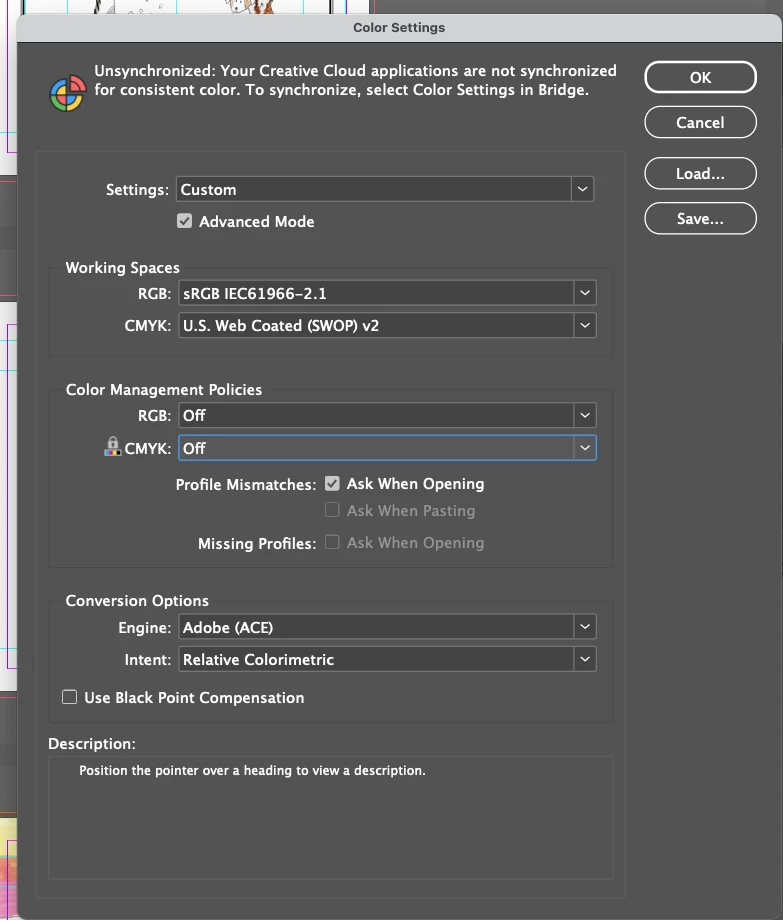Viewport: 783px width, 920px height.
Task: Click the OK button
Action: coord(700,77)
